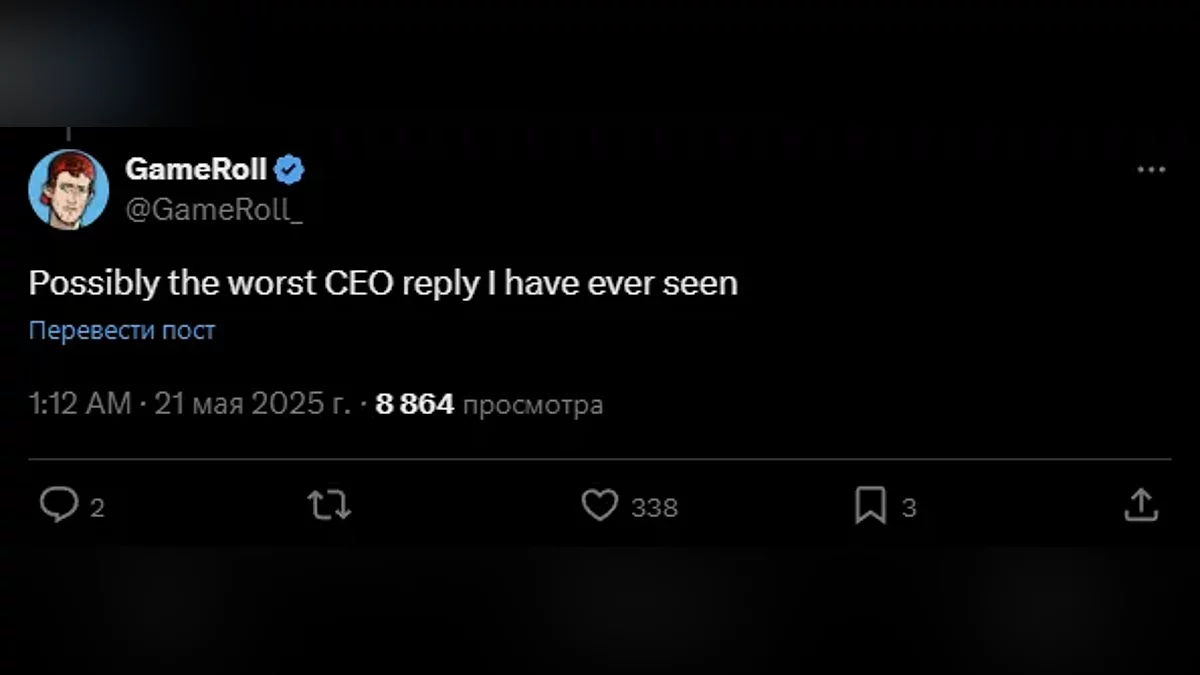Click the 338 likes count
1200x675 pixels.
pyautogui.click(x=654, y=508)
